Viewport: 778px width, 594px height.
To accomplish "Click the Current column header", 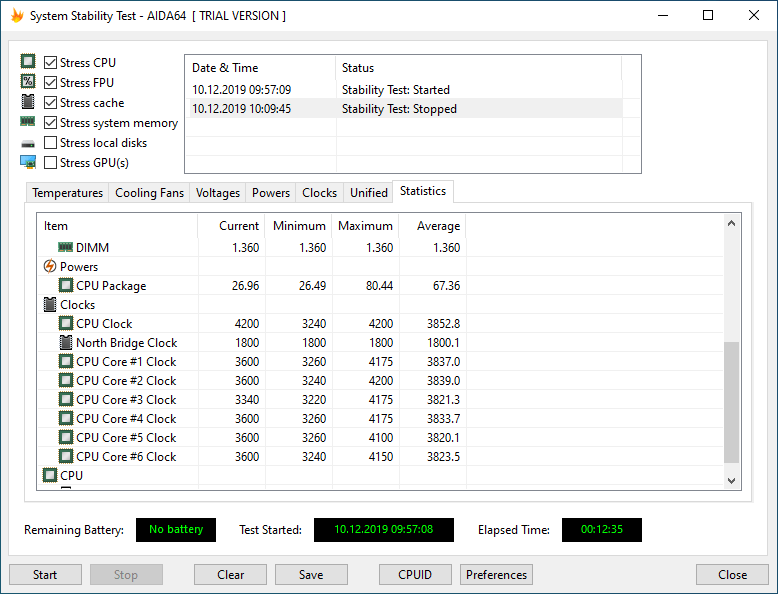I will (231, 226).
